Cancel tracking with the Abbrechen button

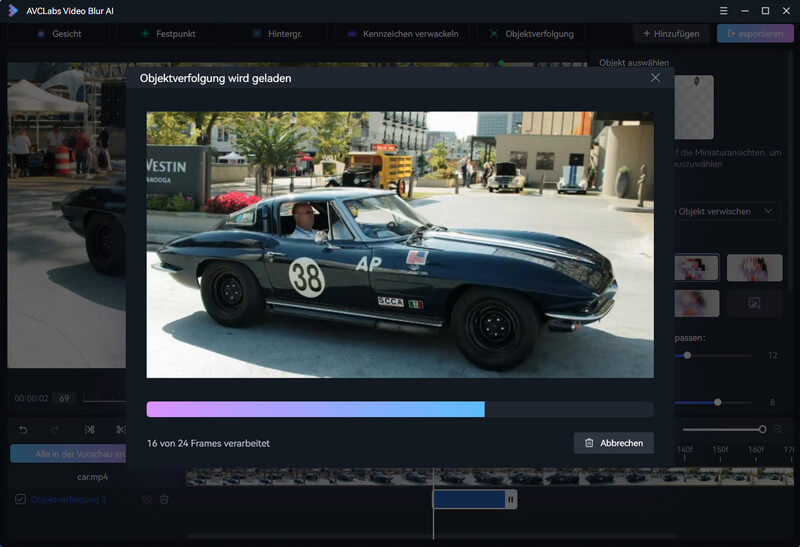(614, 443)
